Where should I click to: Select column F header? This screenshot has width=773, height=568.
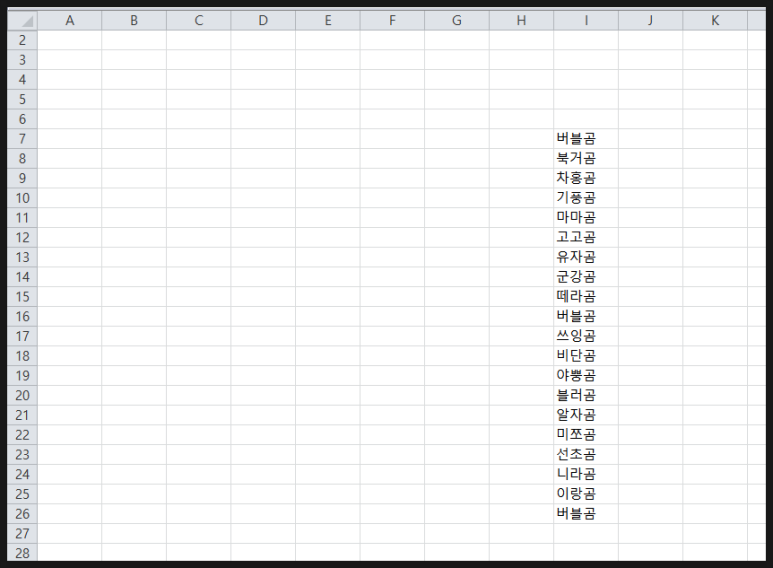392,20
